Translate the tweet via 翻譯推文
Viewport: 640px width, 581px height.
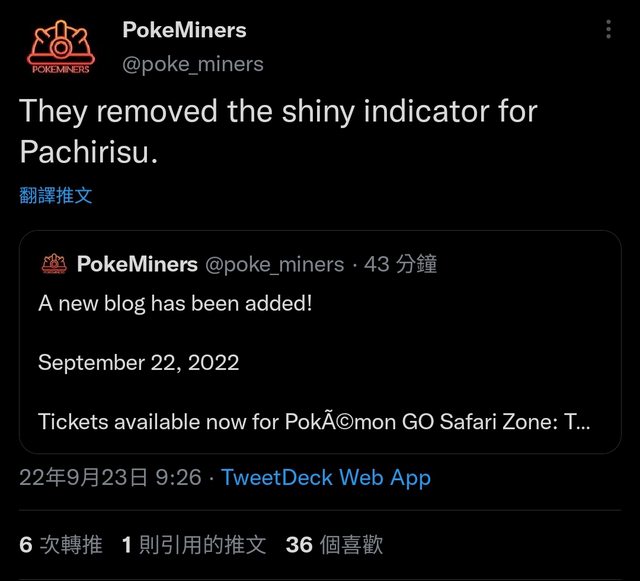click(x=56, y=196)
